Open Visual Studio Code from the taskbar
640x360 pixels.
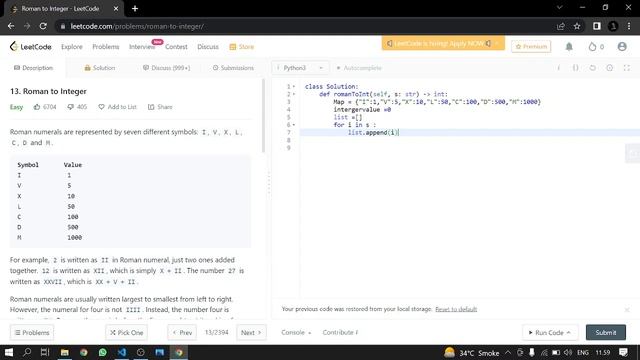pos(122,352)
